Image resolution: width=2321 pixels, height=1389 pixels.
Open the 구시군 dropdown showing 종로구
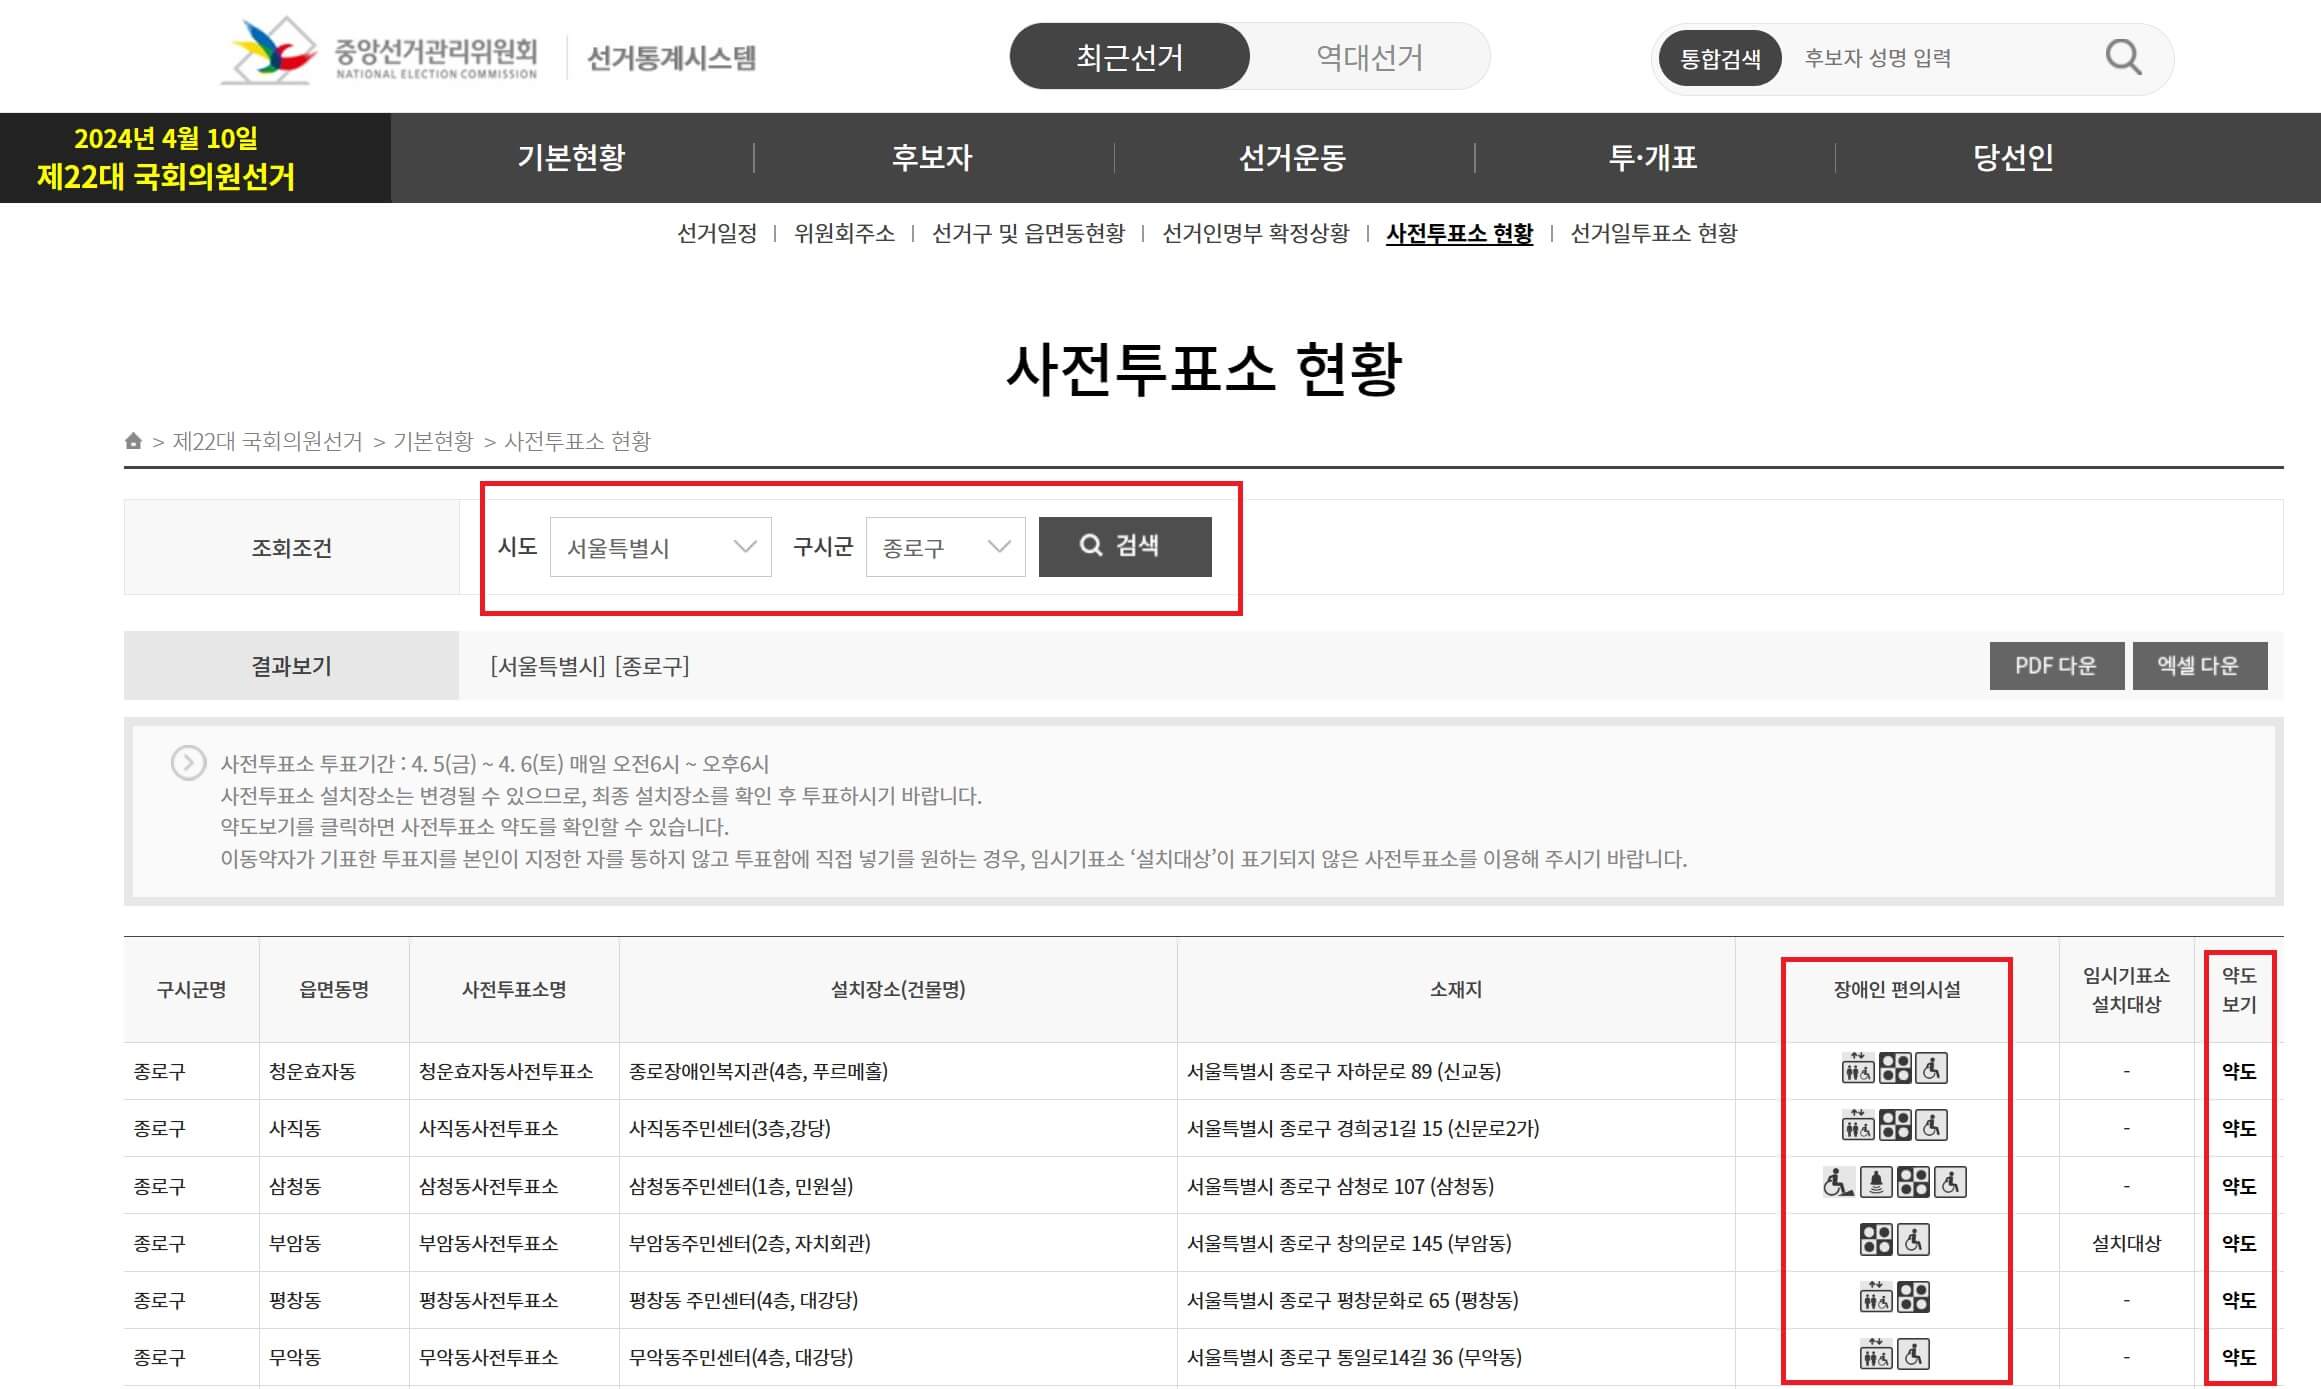(945, 546)
